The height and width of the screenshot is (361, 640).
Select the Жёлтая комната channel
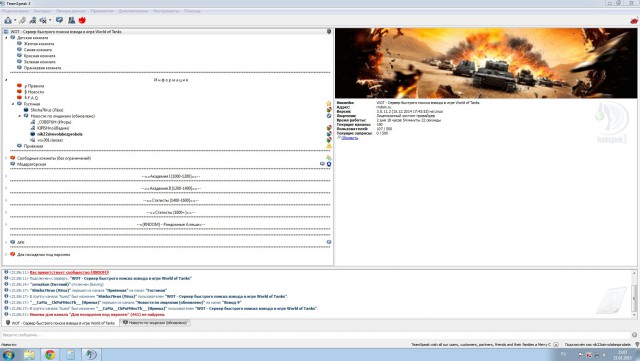pyautogui.click(x=39, y=44)
